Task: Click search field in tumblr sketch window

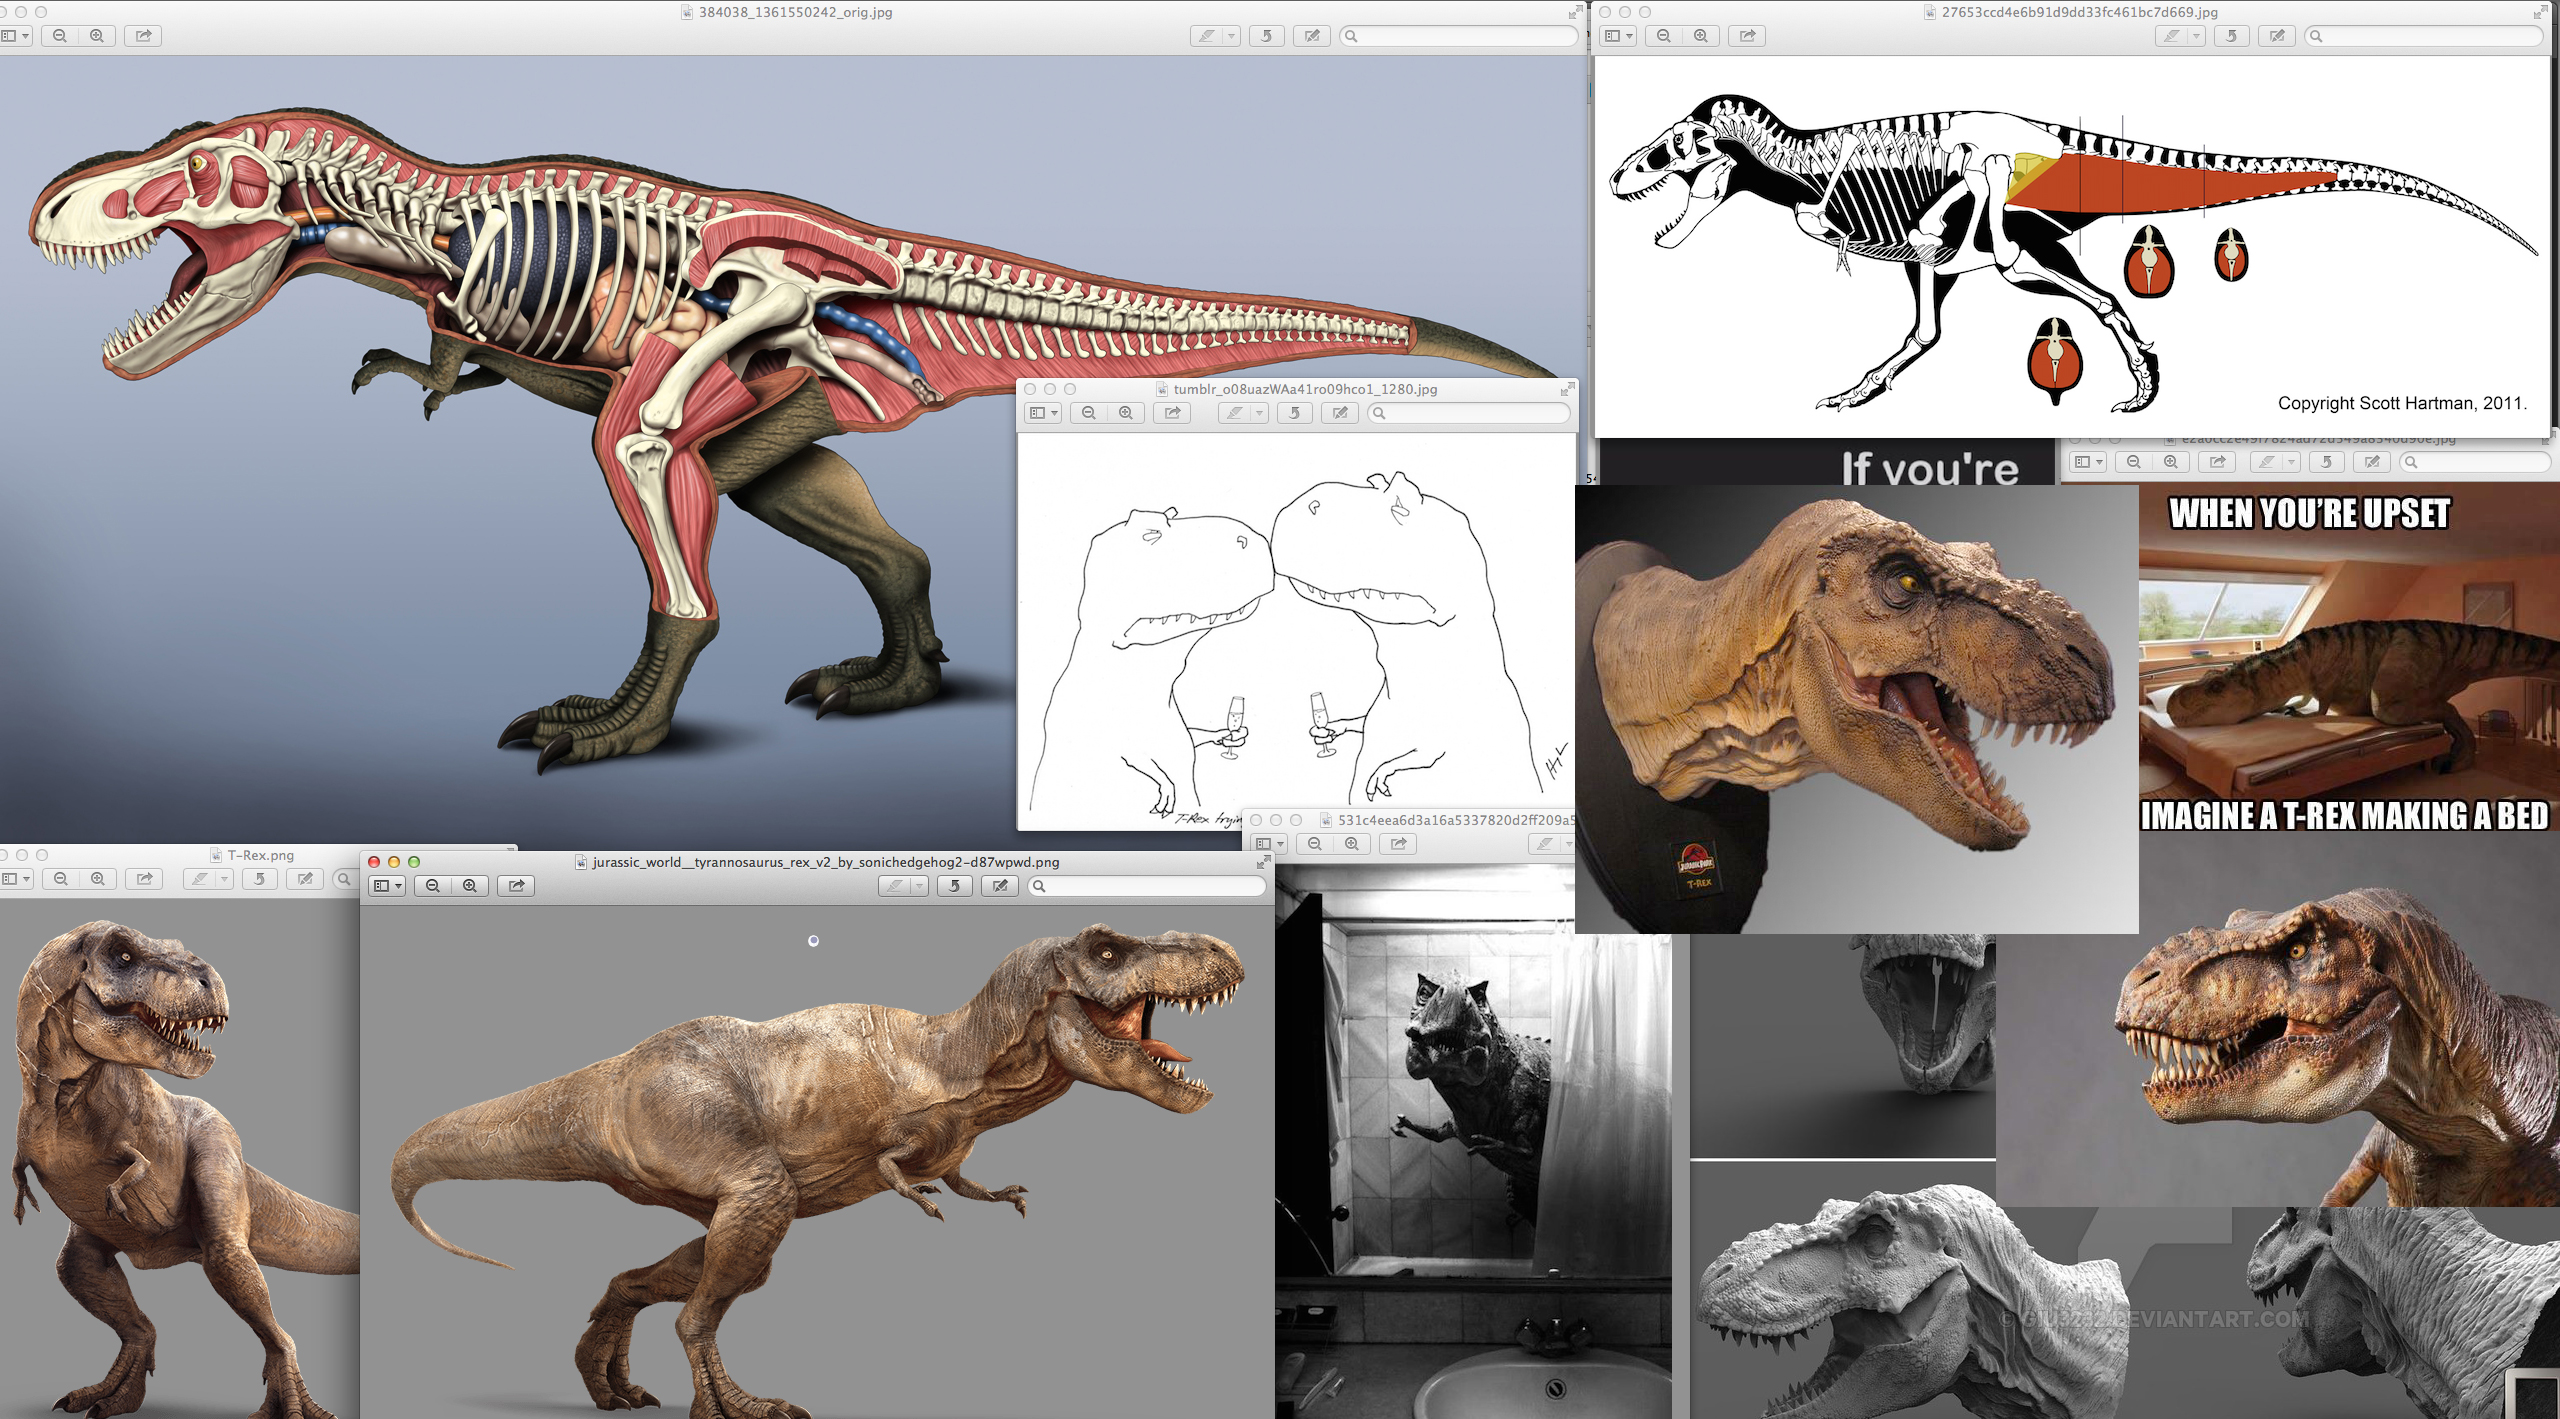Action: (1469, 413)
